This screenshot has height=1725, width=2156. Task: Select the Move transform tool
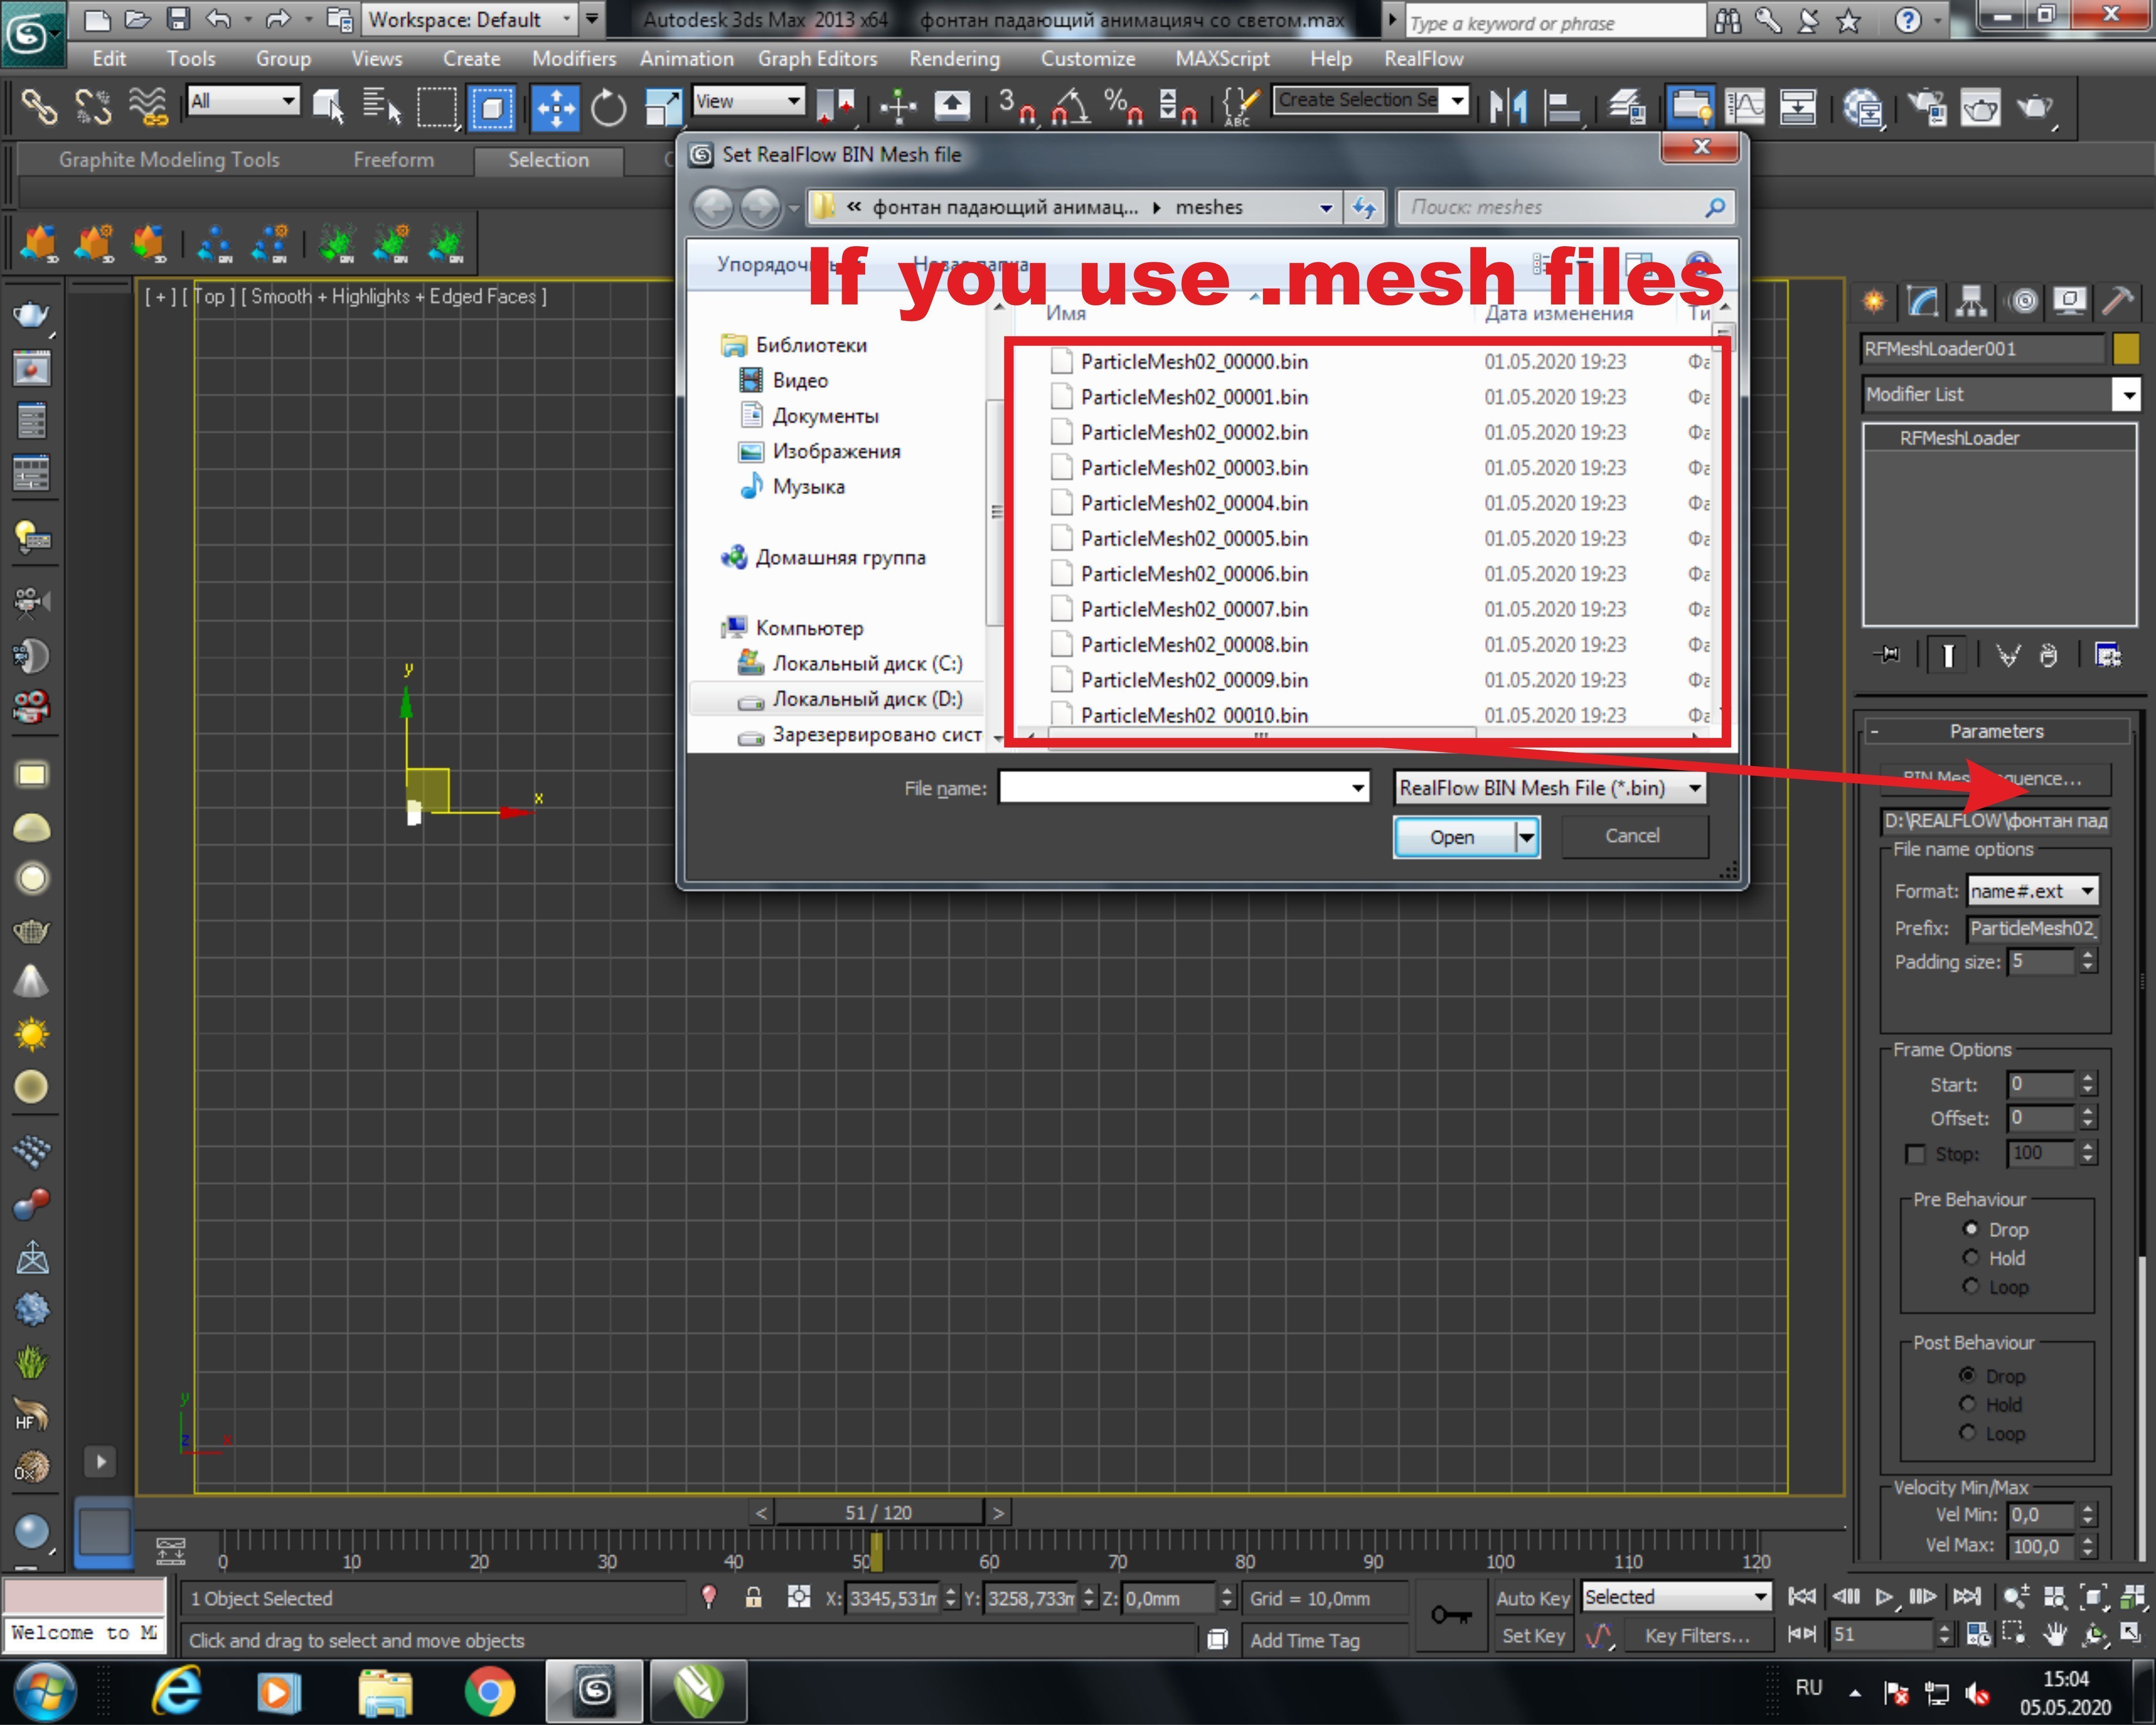[x=555, y=107]
